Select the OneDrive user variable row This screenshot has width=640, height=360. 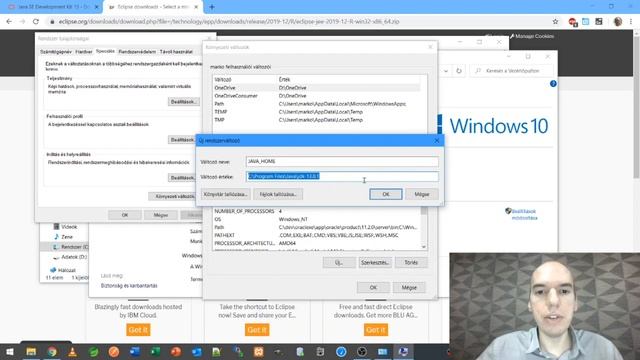click(316, 88)
